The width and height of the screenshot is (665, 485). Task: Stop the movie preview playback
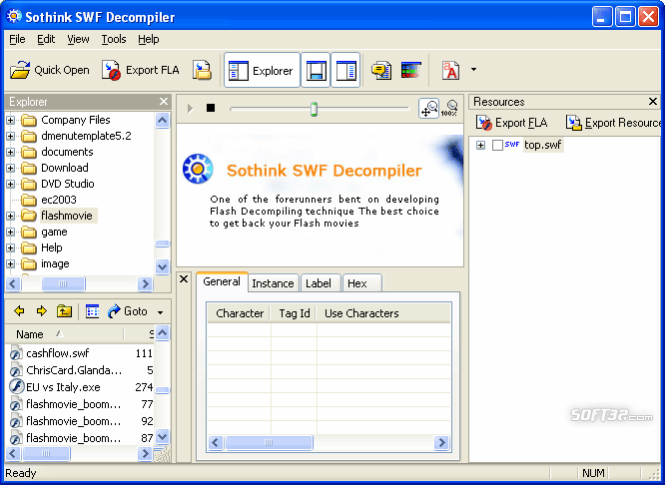[211, 108]
